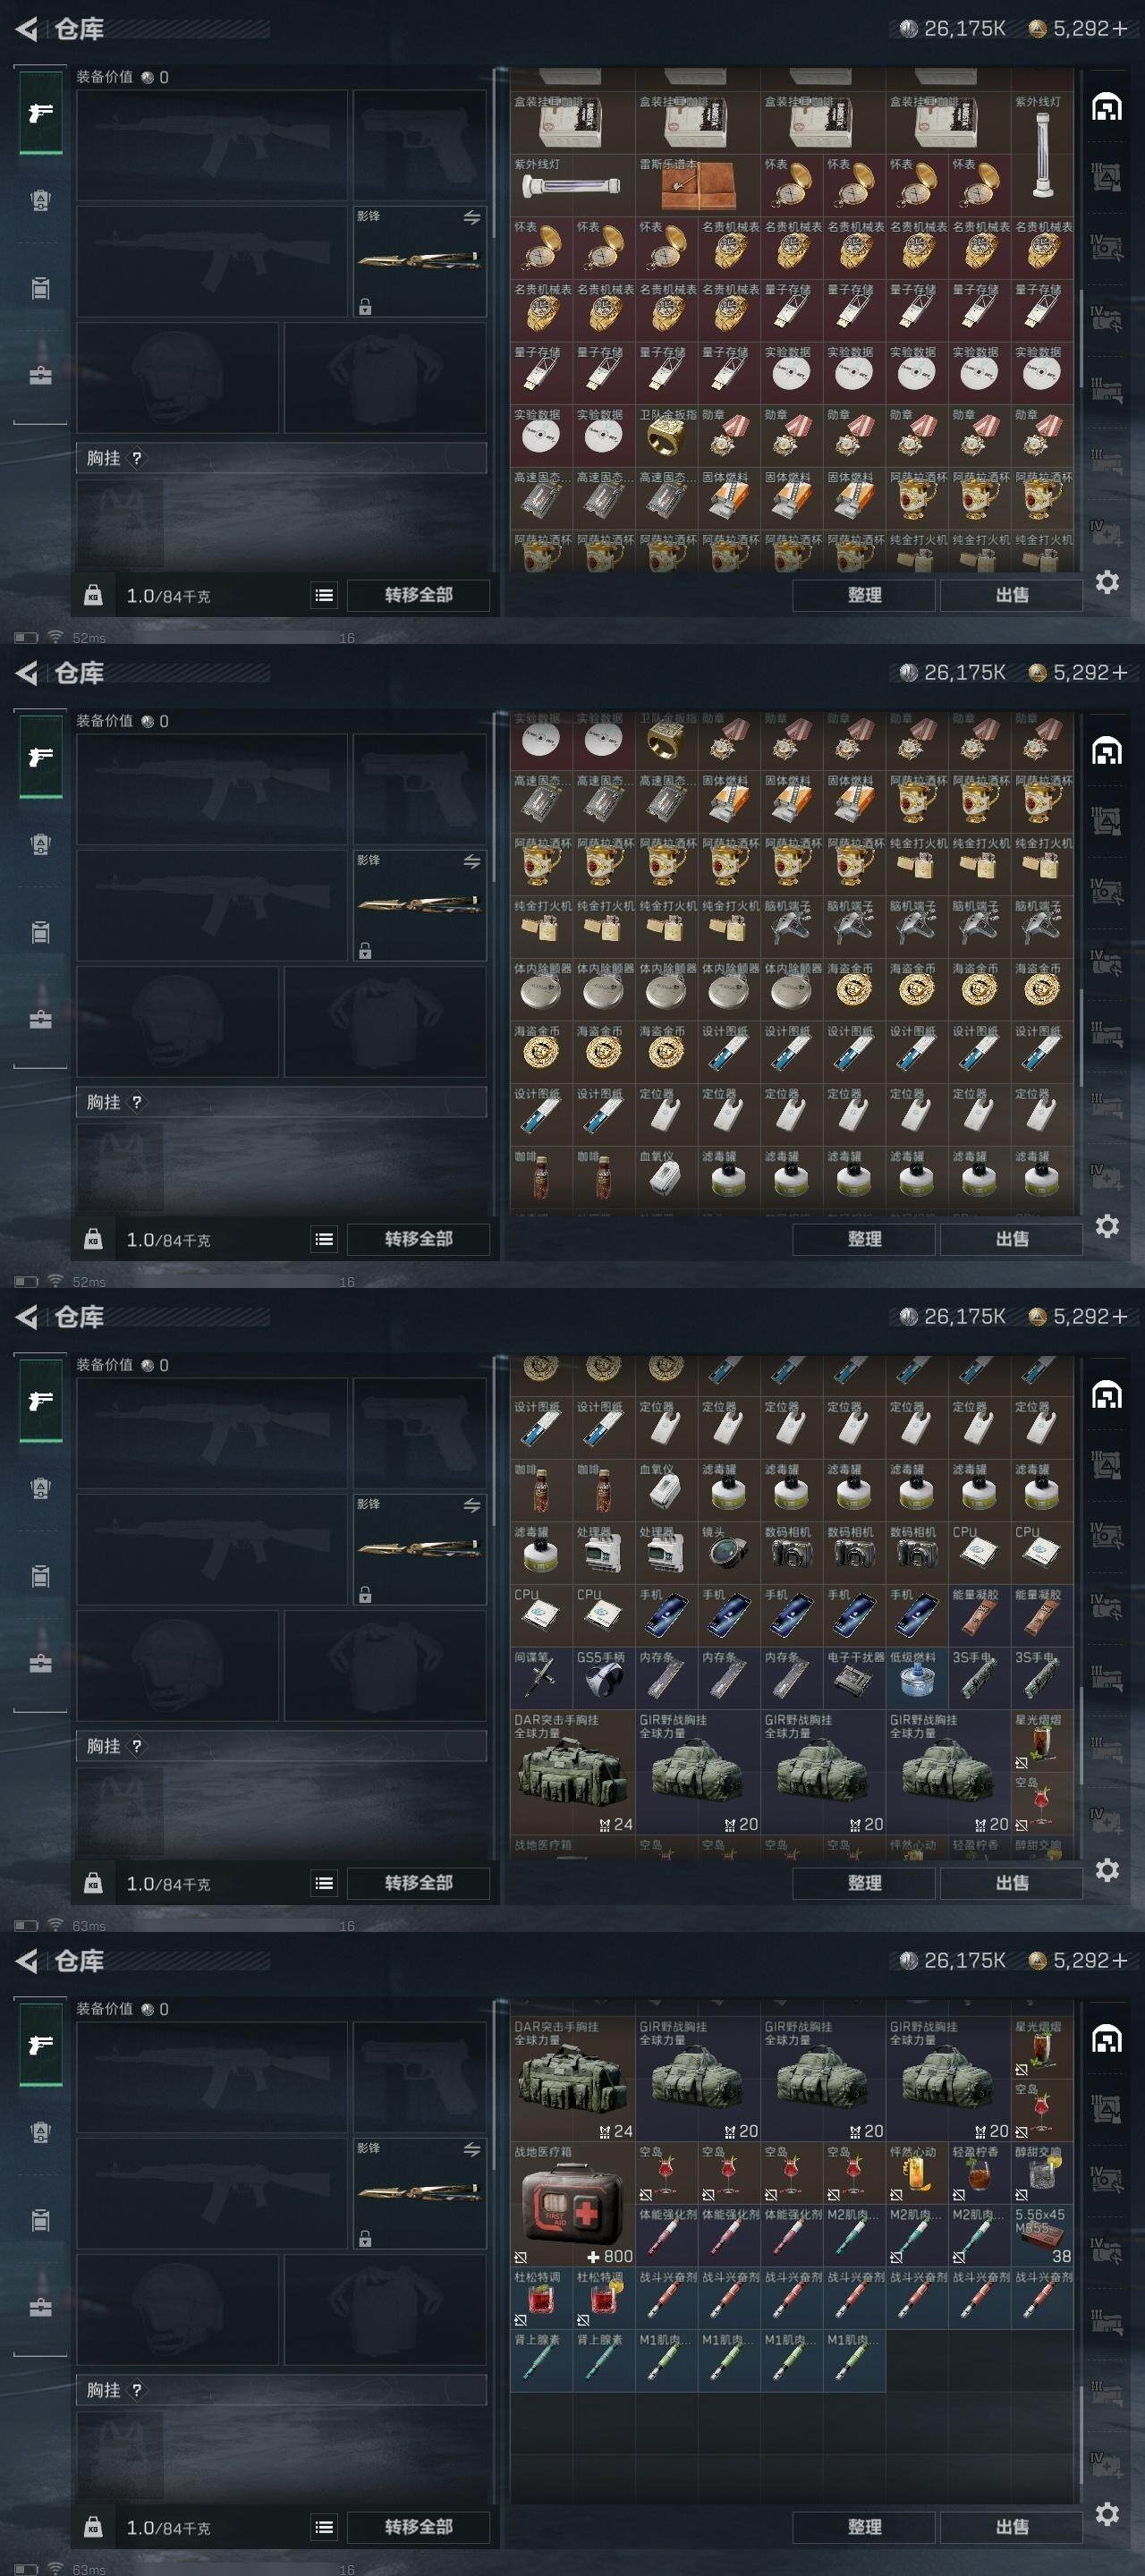This screenshot has width=1145, height=2576.
Task: Pick the 怦然心动 orange drink item
Action: pyautogui.click(x=917, y=2173)
